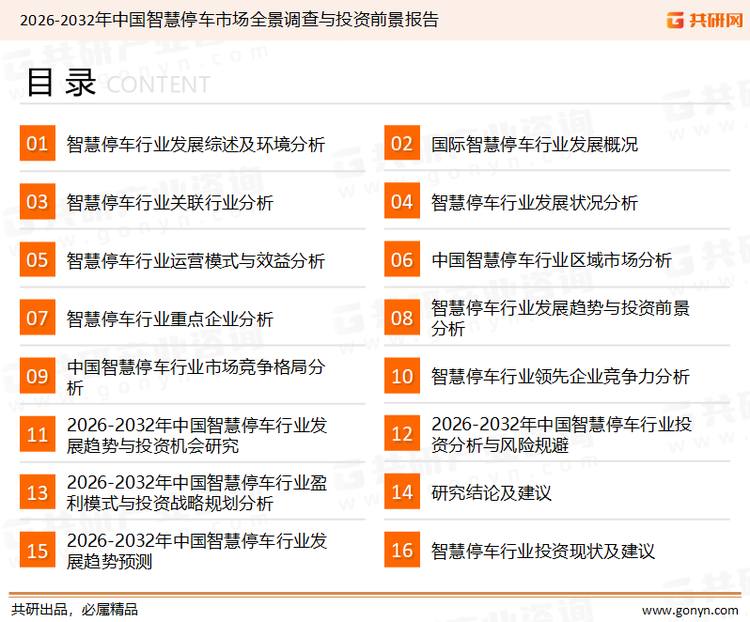Open chapter 国际智慧停车行业发展概况

click(x=534, y=144)
